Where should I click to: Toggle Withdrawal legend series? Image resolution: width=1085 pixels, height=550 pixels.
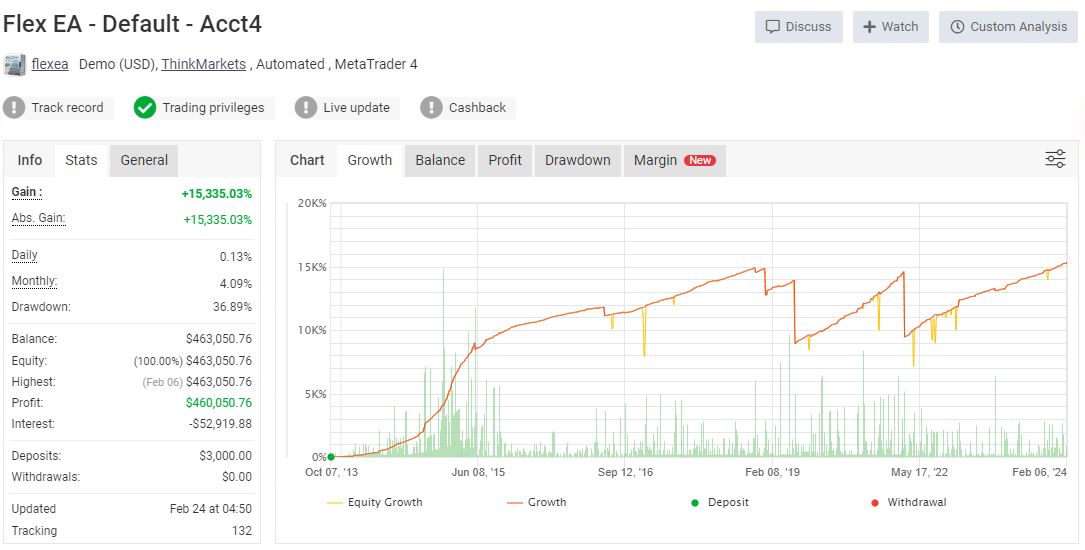(909, 502)
